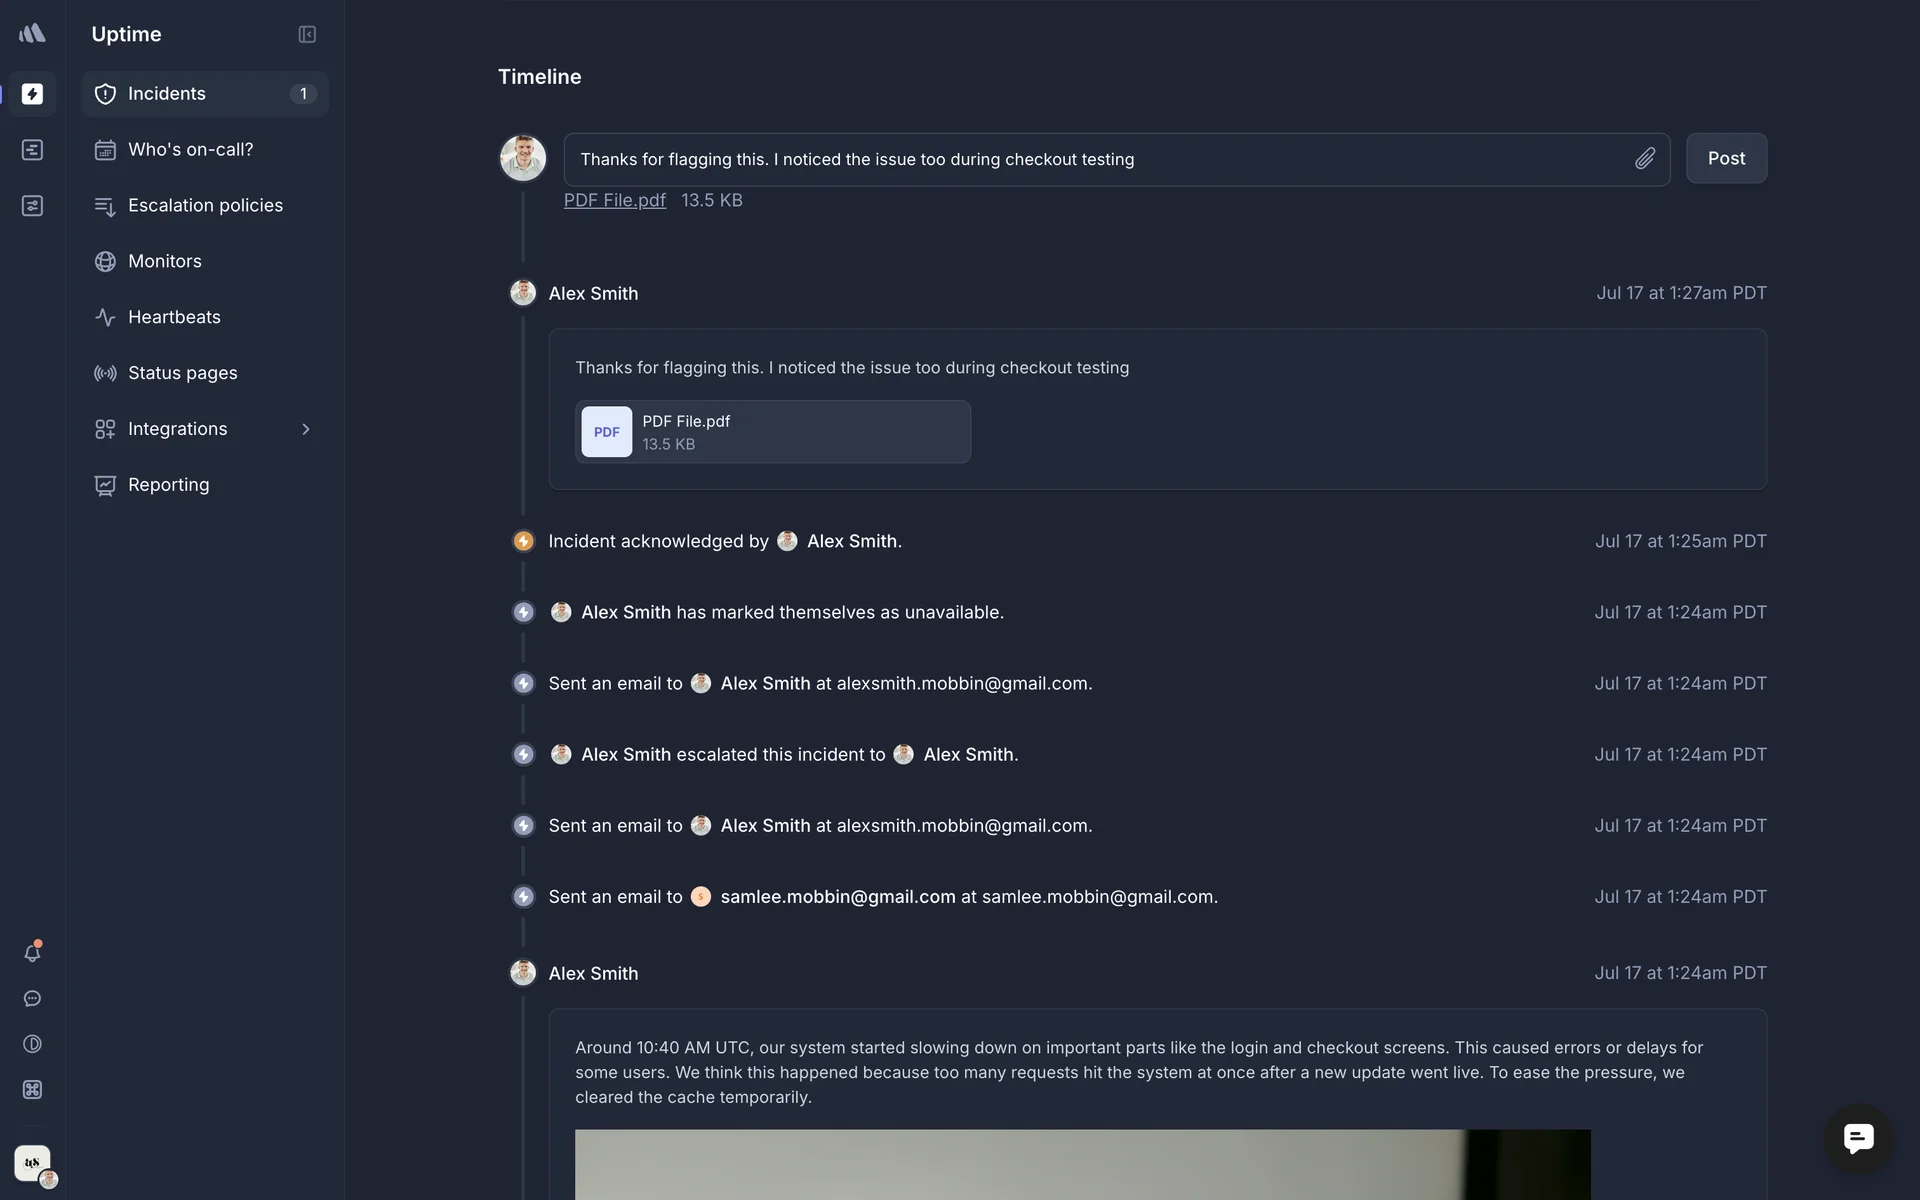
Task: Open the Incidents menu item
Action: [x=205, y=94]
